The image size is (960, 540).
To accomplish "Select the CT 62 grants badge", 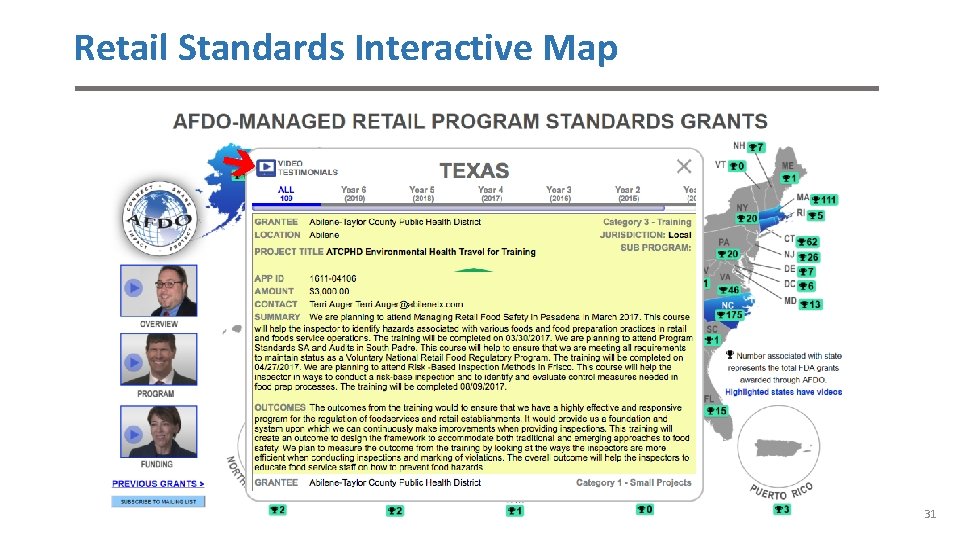I will [x=808, y=242].
